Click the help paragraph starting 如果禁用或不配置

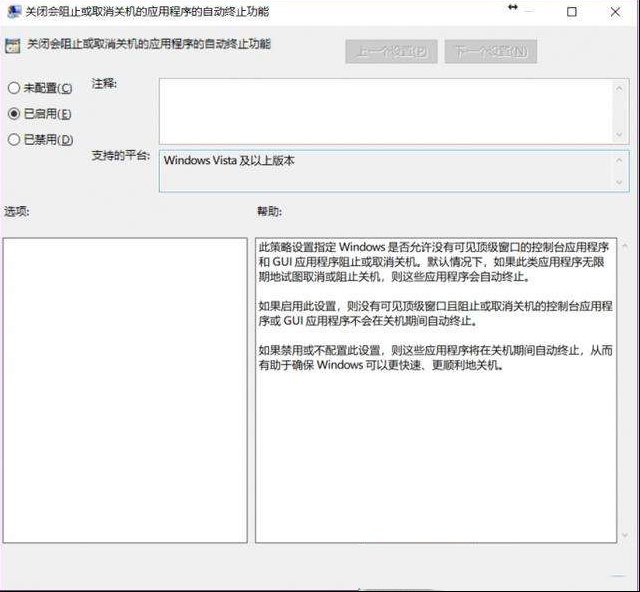click(x=435, y=357)
